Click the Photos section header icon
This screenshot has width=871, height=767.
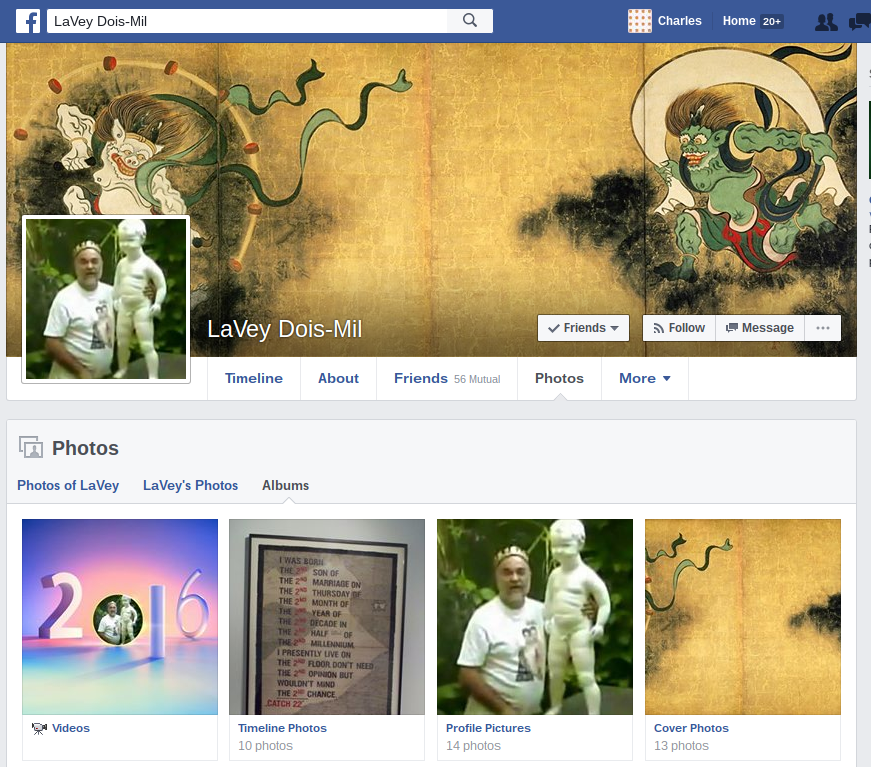(31, 447)
